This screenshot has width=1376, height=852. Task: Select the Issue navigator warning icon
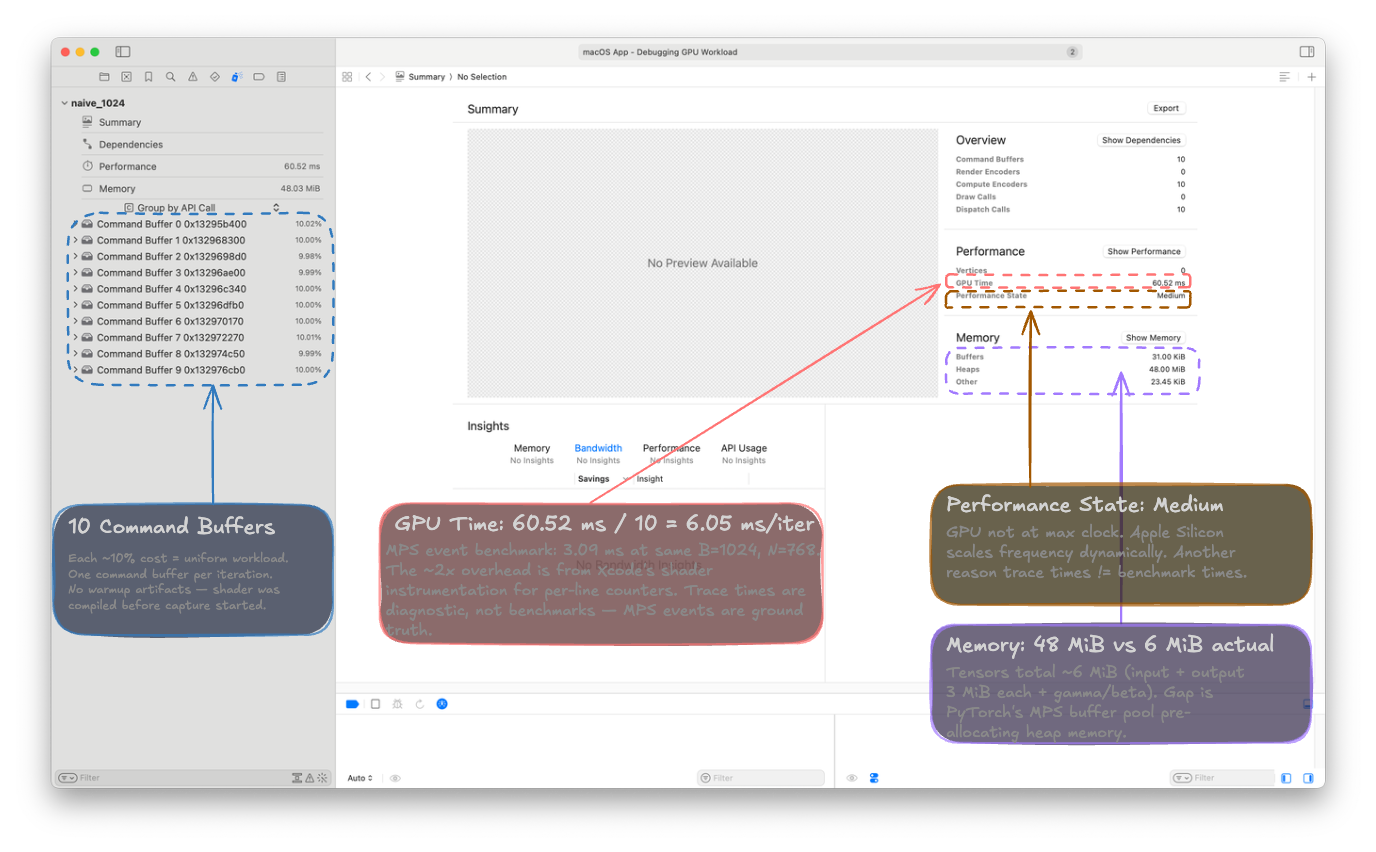pyautogui.click(x=193, y=77)
